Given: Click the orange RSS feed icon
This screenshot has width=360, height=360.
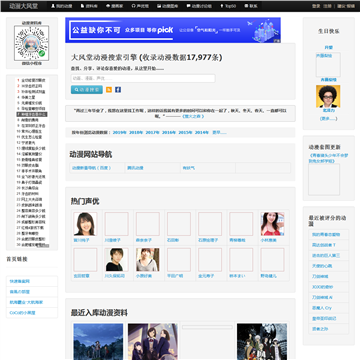Looking at the screenshot, I should point(109,90).
